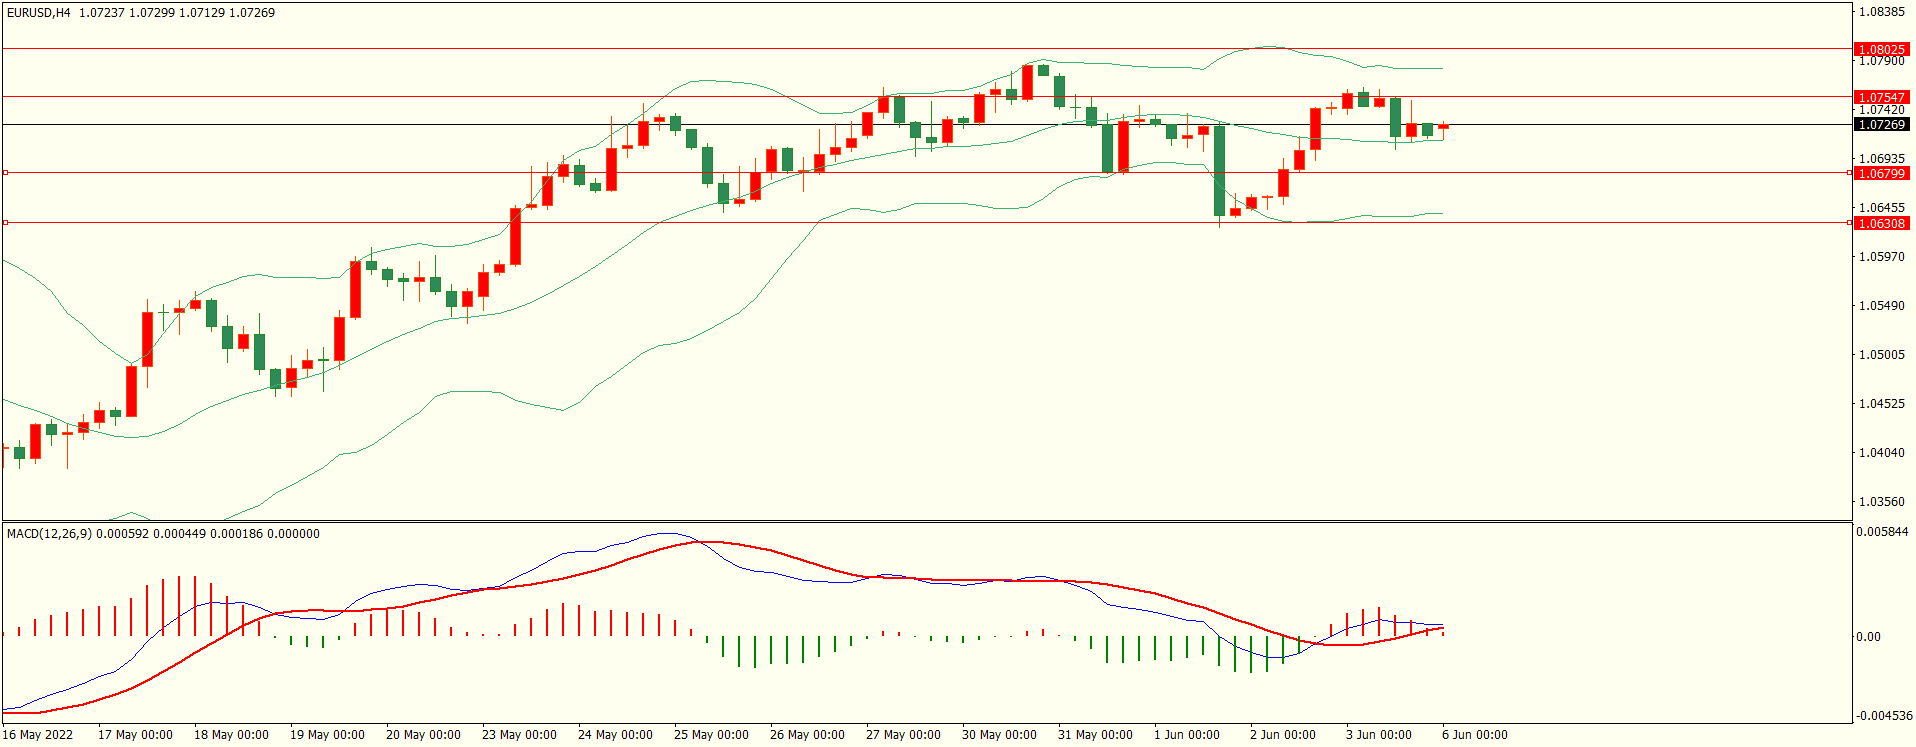1916x747 pixels.
Task: Select the 25 May 00:00 time label
Action: coord(711,735)
